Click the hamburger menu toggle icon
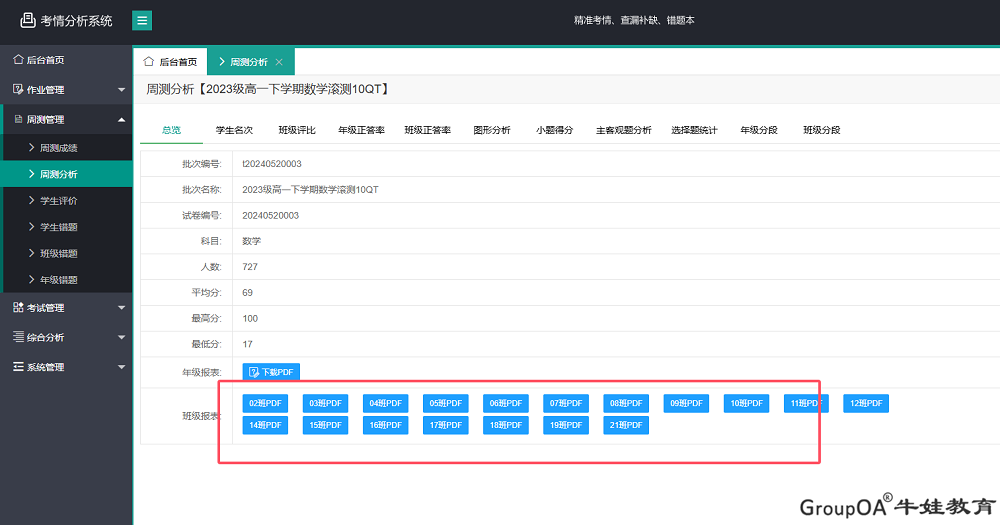 tap(142, 20)
